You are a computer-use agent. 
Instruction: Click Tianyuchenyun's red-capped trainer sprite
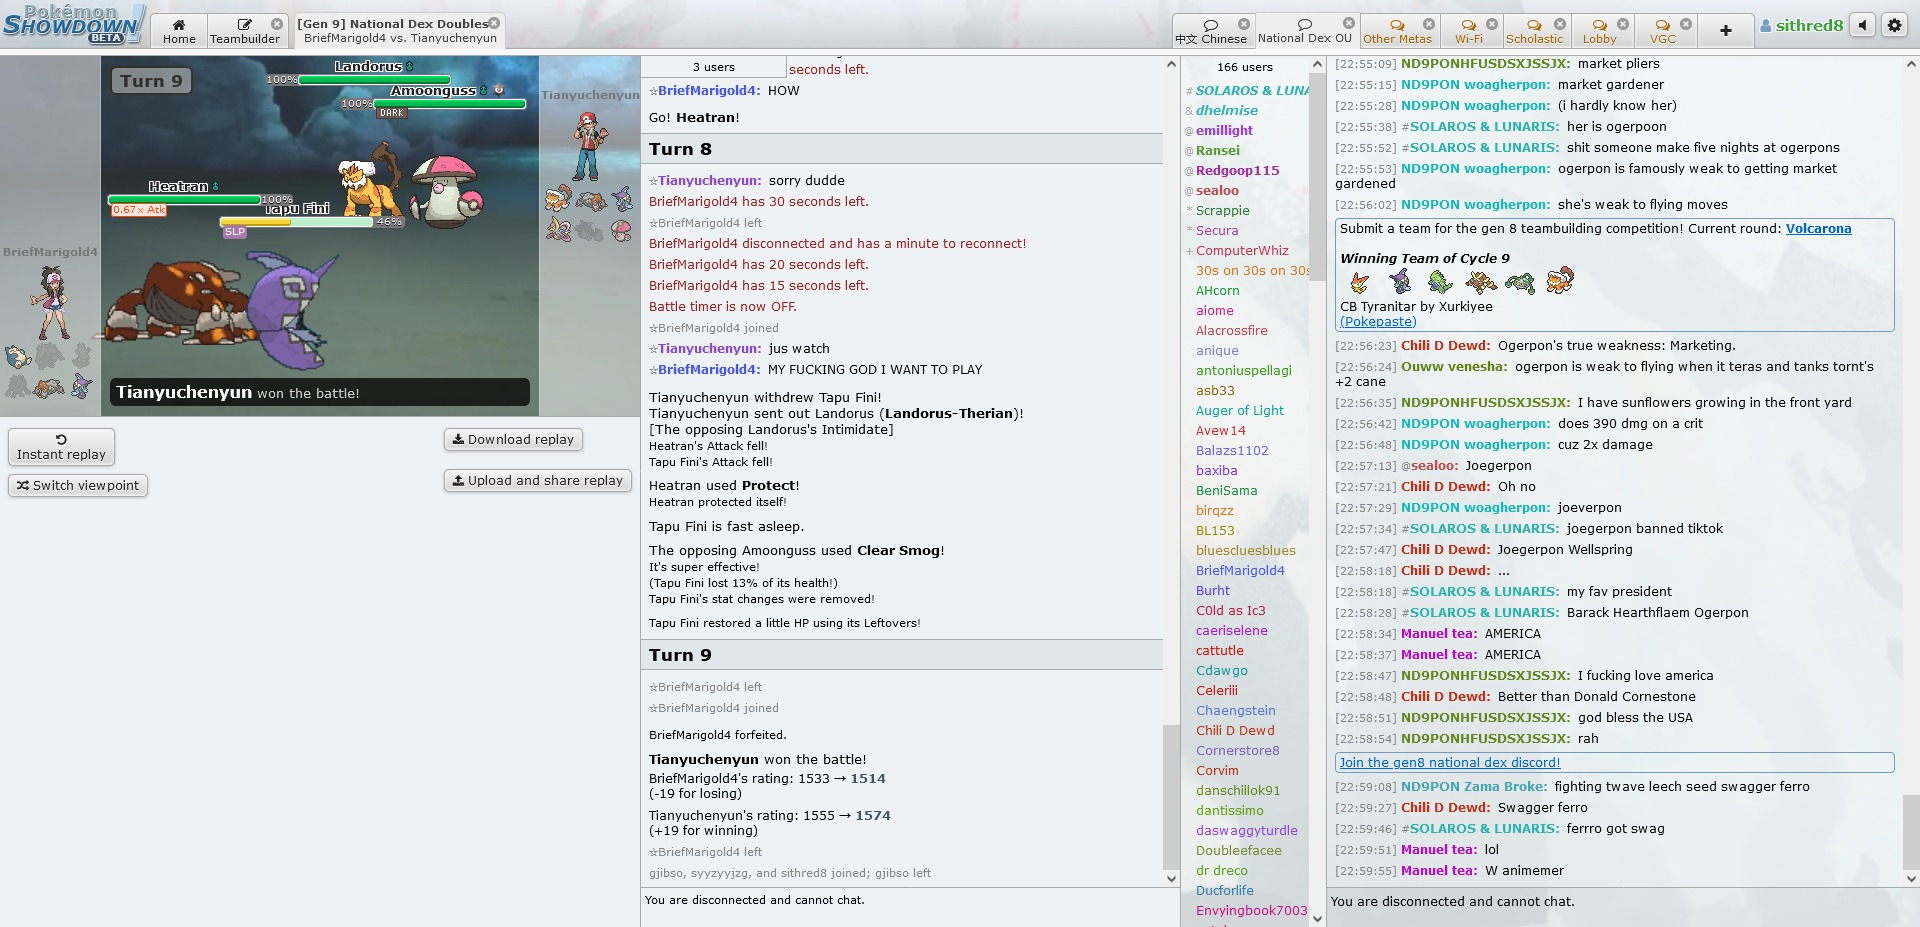[x=589, y=145]
